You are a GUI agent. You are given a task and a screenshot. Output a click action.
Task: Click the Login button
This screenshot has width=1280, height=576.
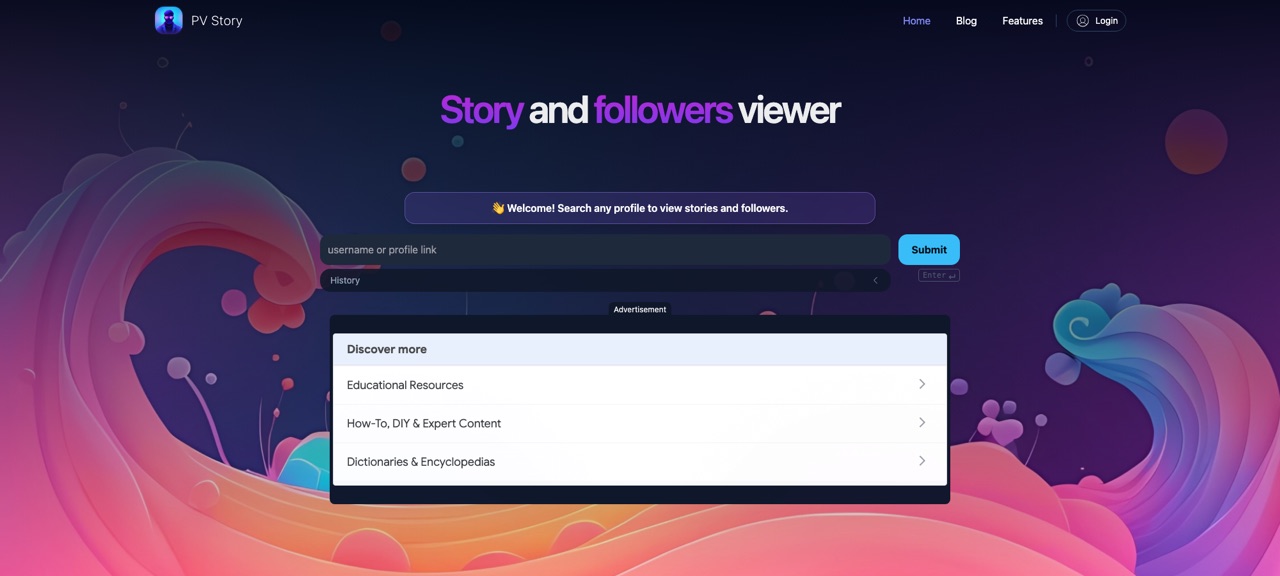click(1096, 21)
